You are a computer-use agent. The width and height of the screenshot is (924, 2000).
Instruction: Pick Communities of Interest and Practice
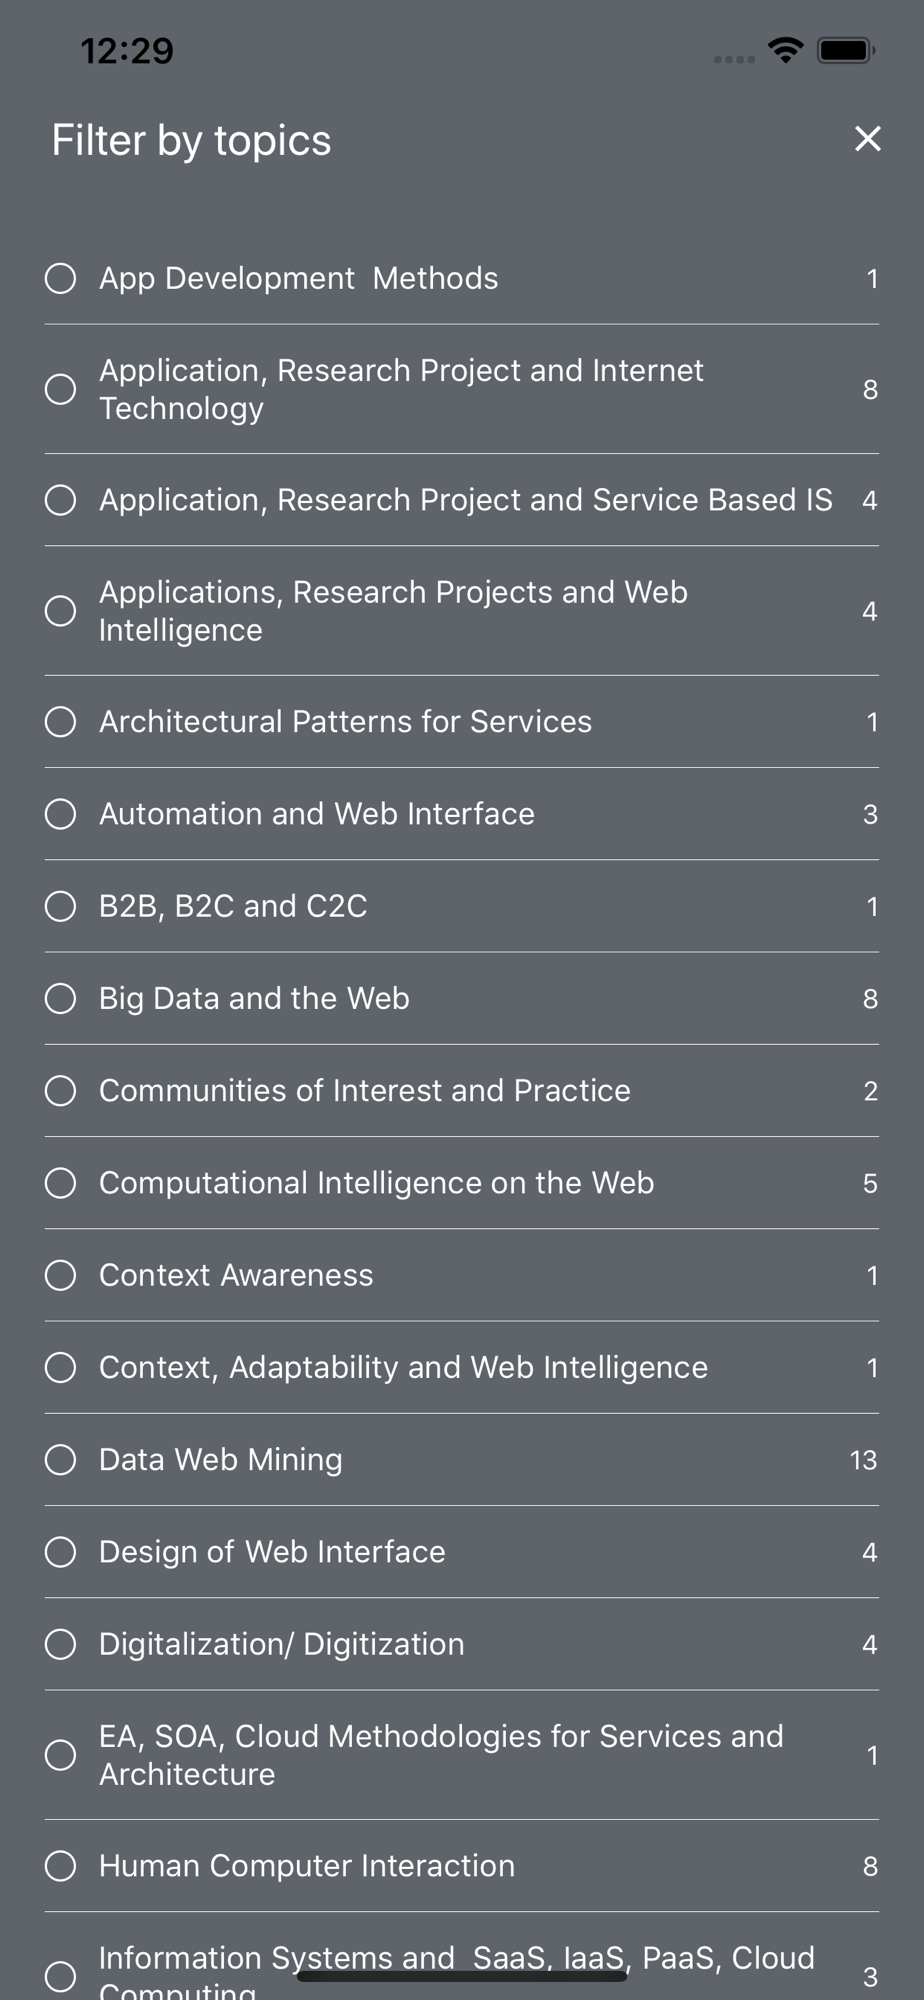61,1091
